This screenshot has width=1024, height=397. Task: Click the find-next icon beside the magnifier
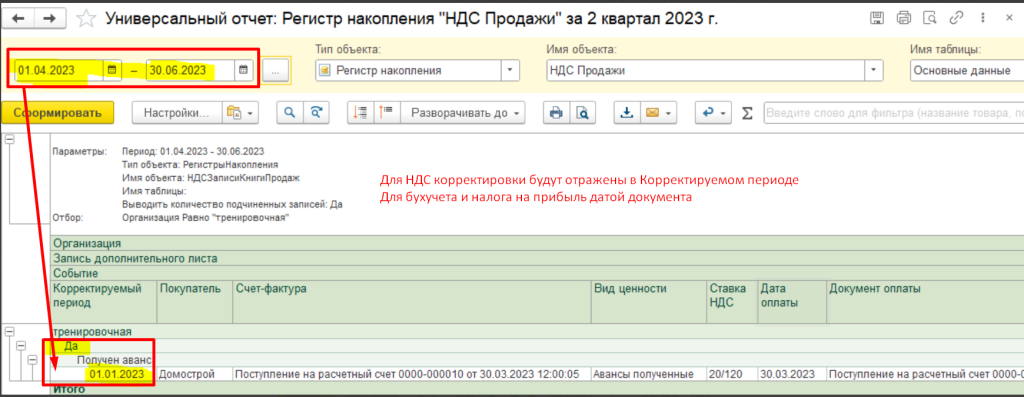[x=316, y=112]
